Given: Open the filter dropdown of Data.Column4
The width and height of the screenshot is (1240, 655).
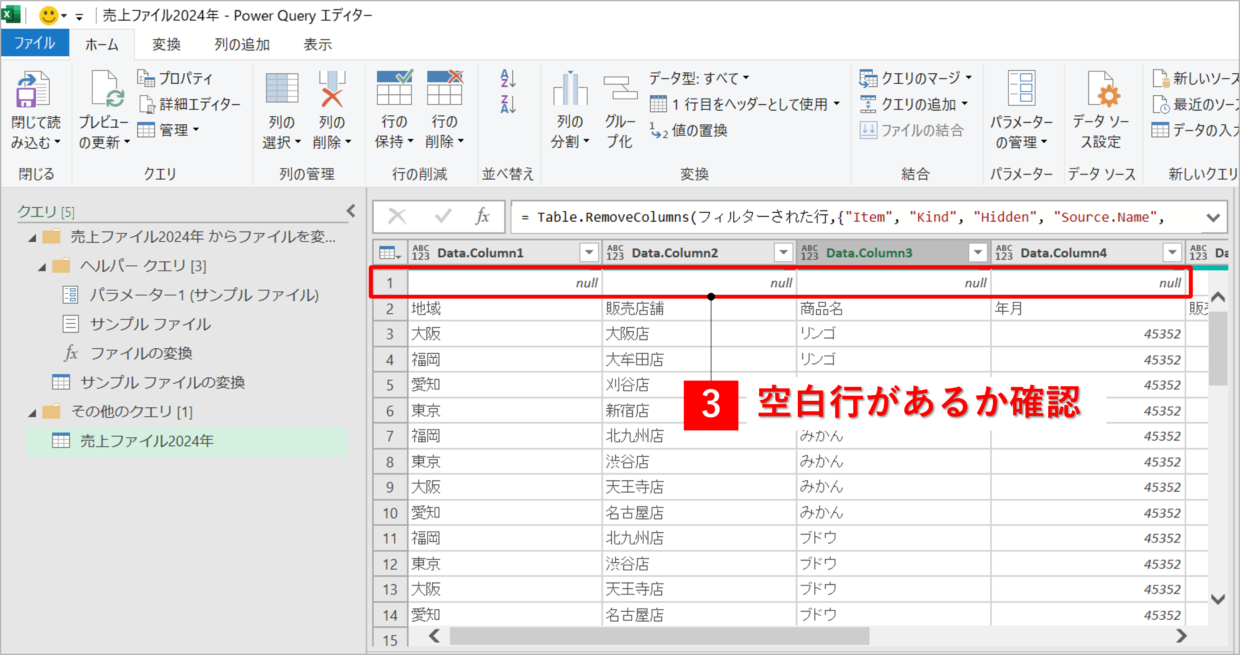Looking at the screenshot, I should [x=1172, y=254].
